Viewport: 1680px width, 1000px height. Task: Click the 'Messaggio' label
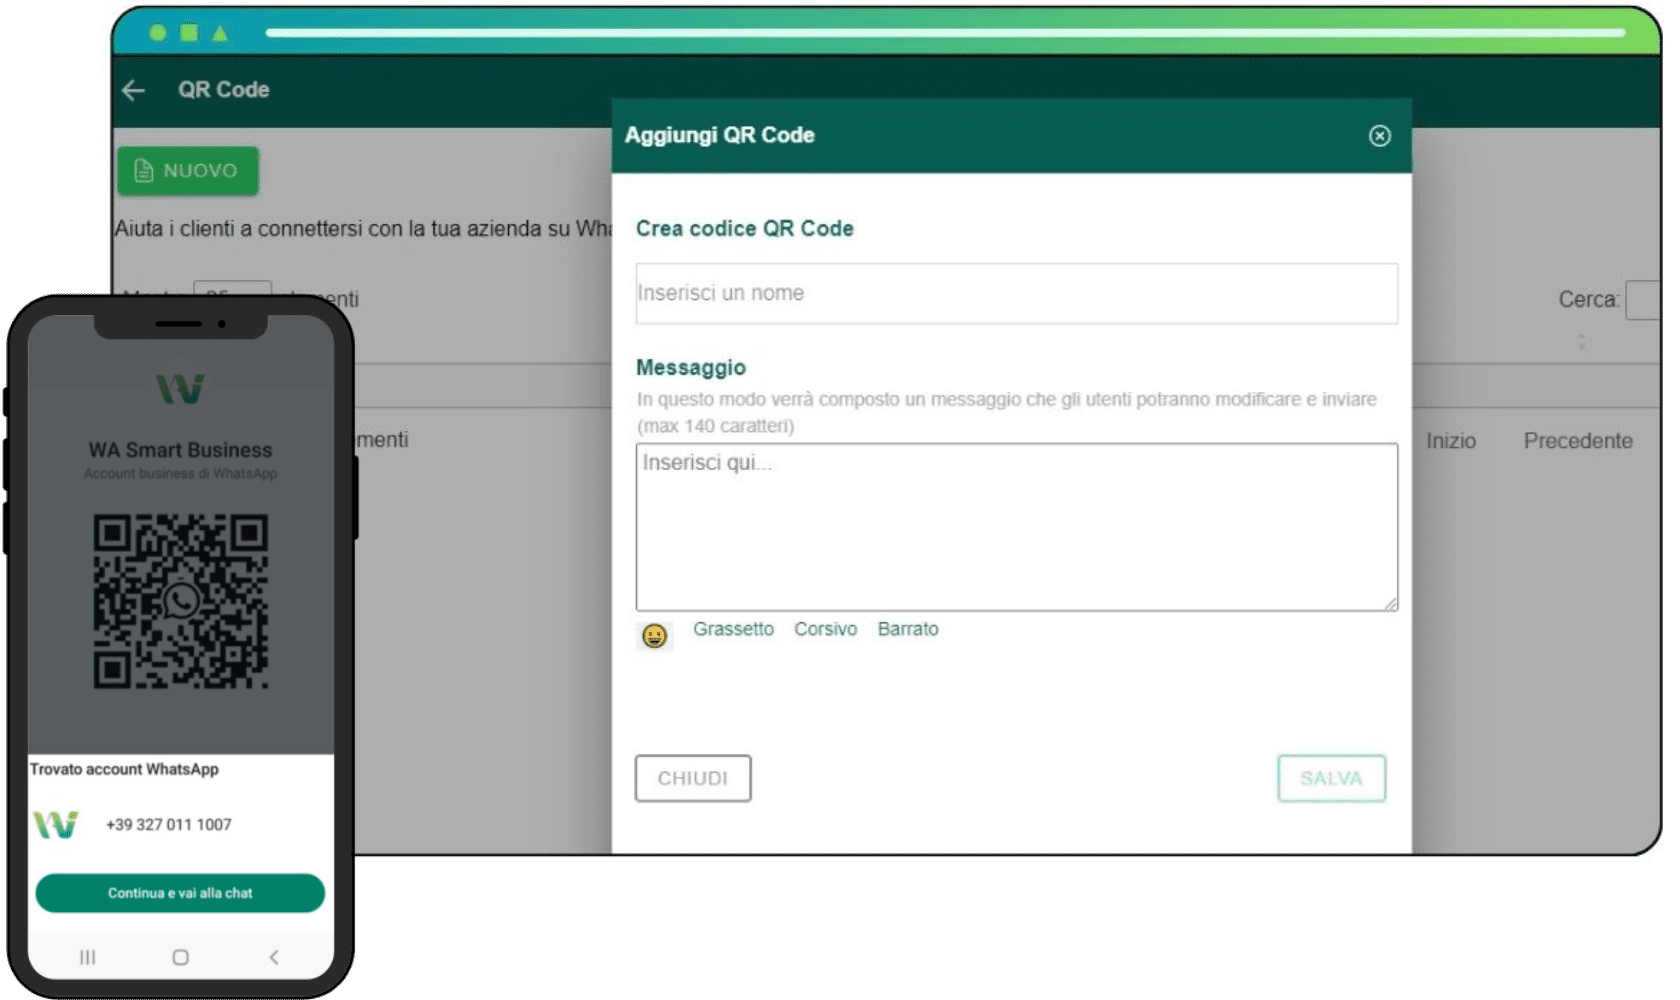[691, 368]
